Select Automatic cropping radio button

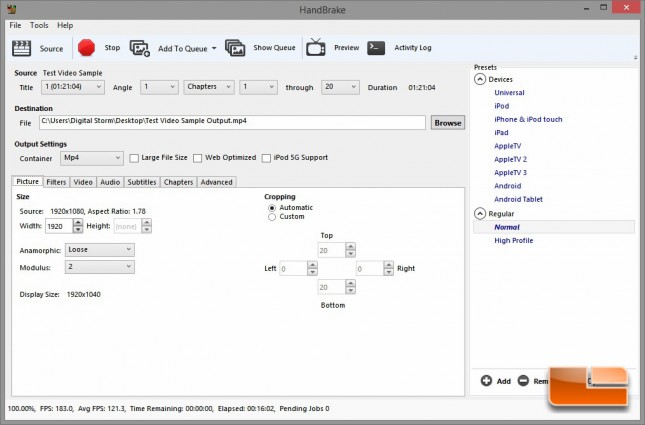(272, 208)
